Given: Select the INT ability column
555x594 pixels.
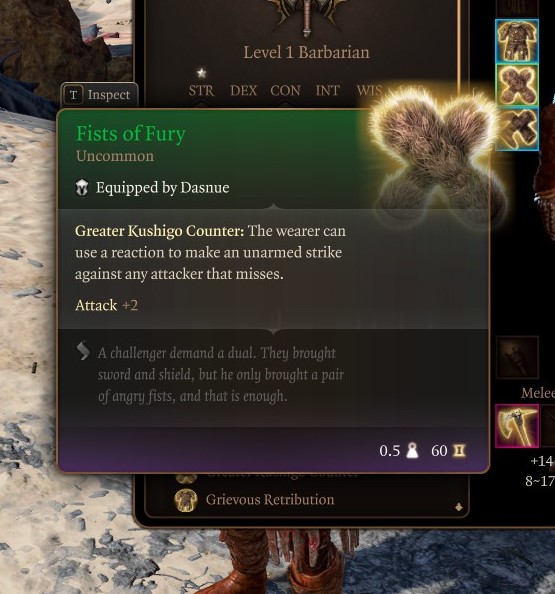Looking at the screenshot, I should 327,91.
